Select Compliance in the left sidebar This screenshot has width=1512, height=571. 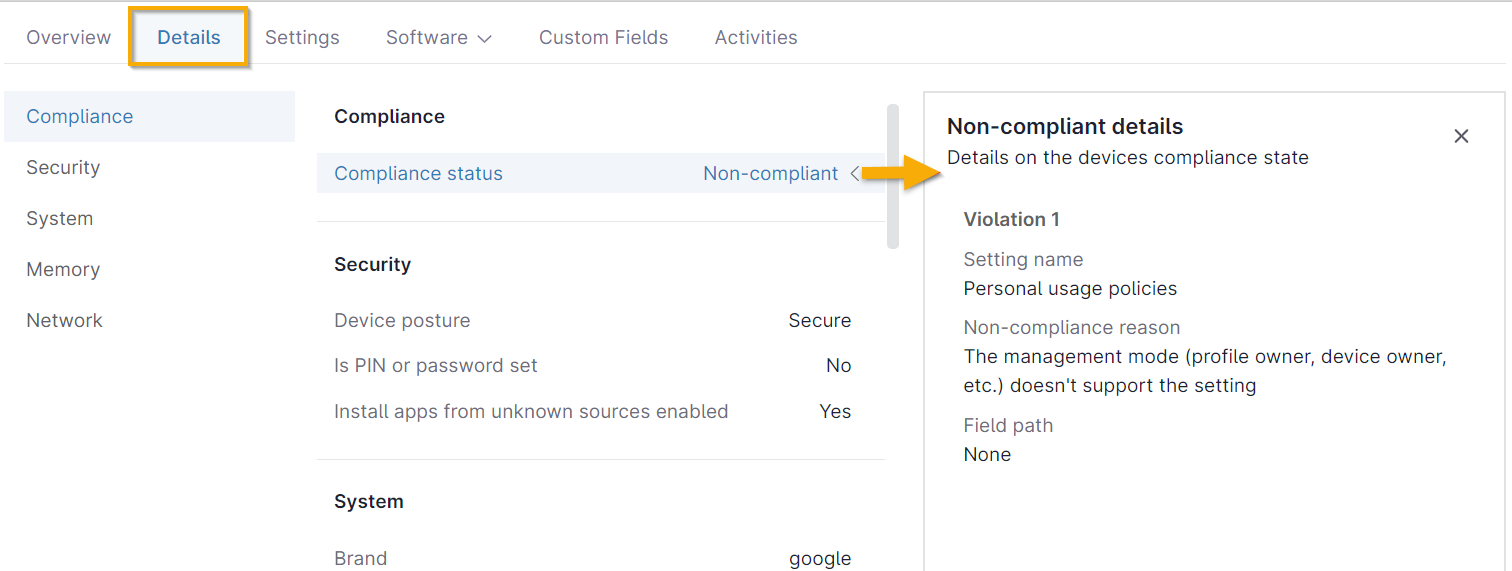80,116
